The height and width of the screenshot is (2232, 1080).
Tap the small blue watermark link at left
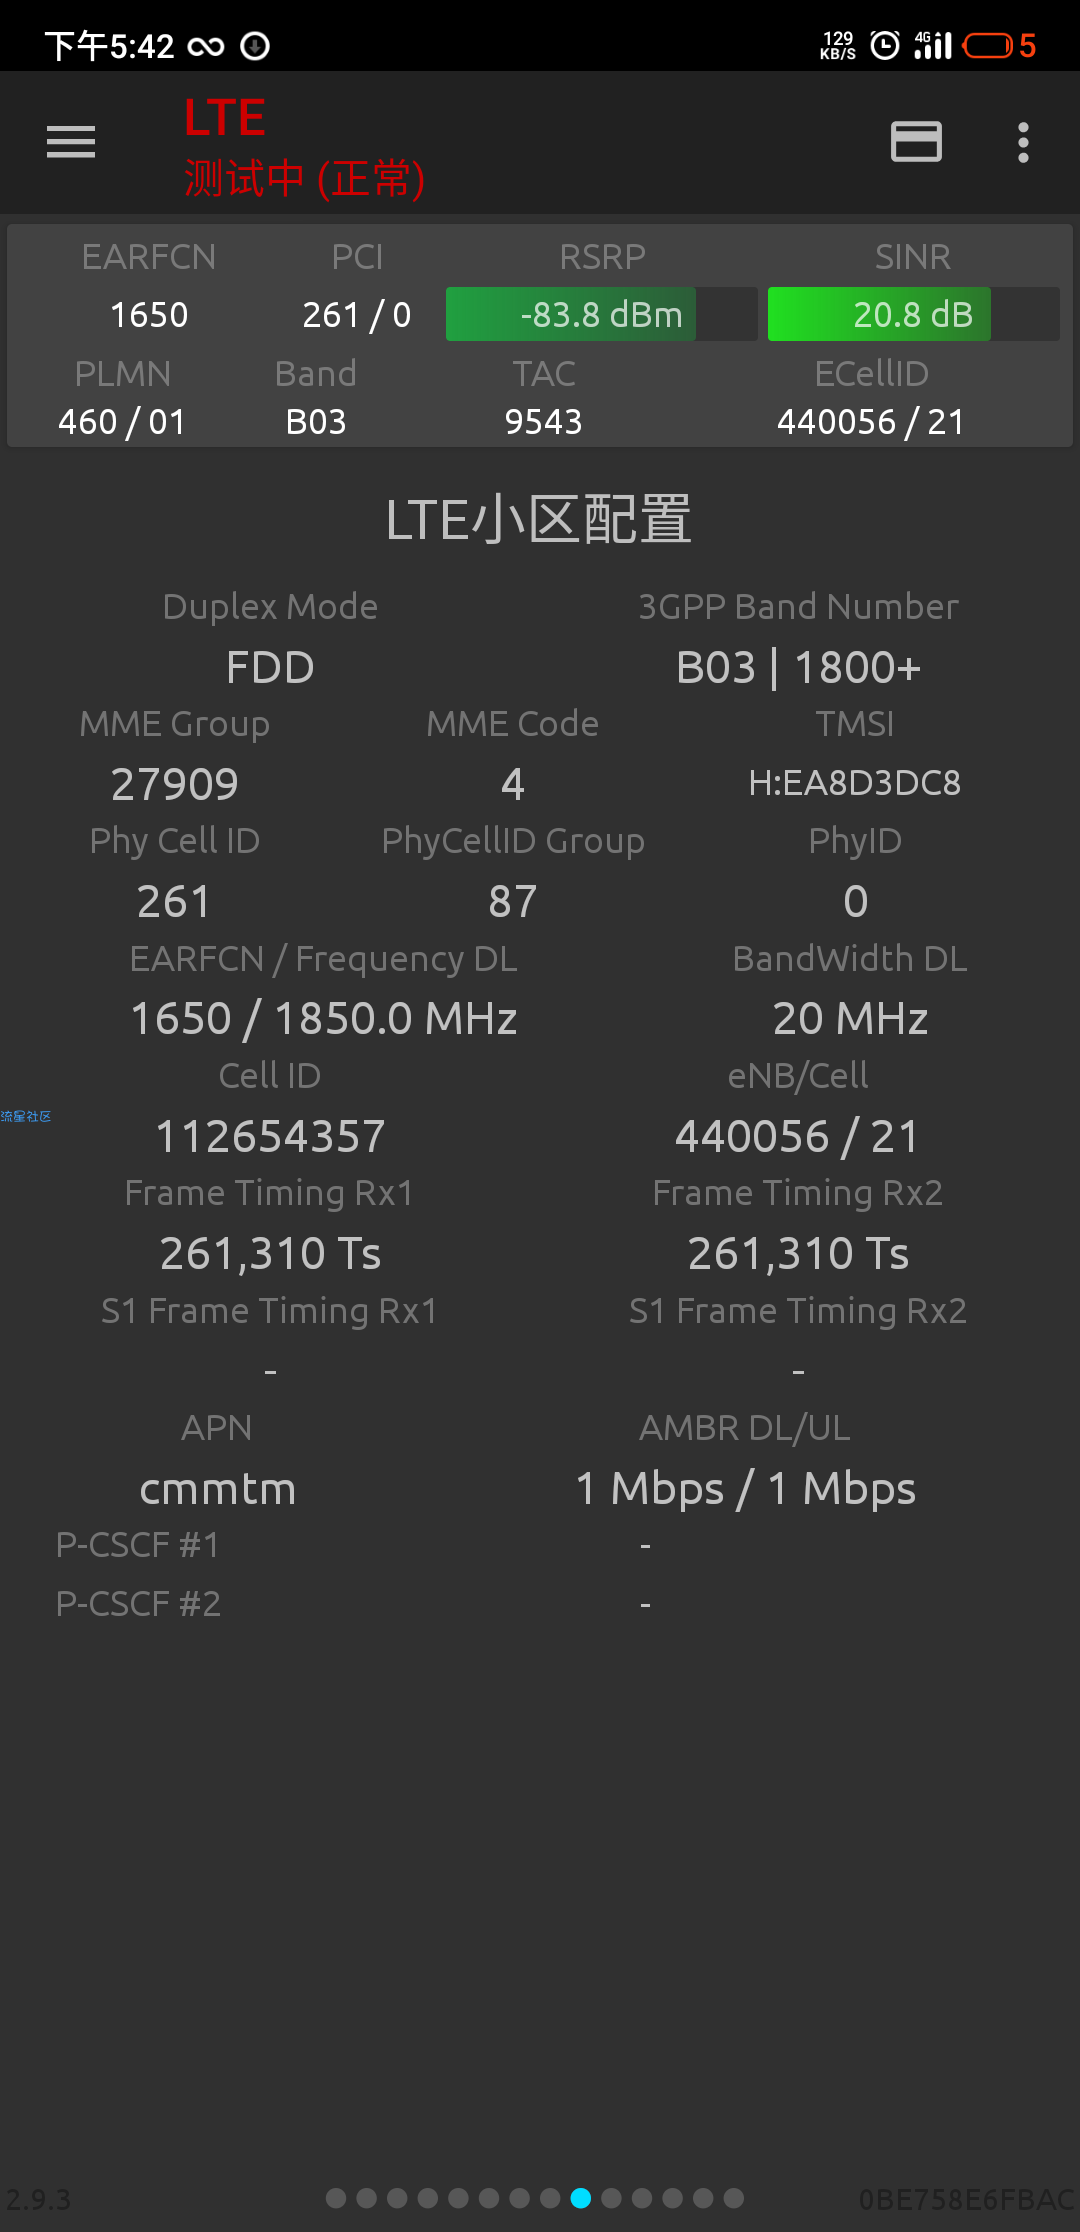coord(26,1116)
